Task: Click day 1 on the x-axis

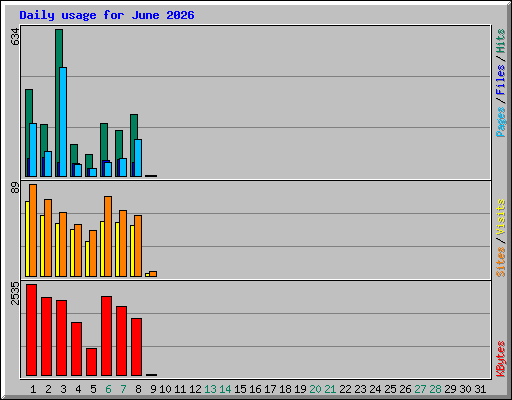Action: [x=33, y=389]
